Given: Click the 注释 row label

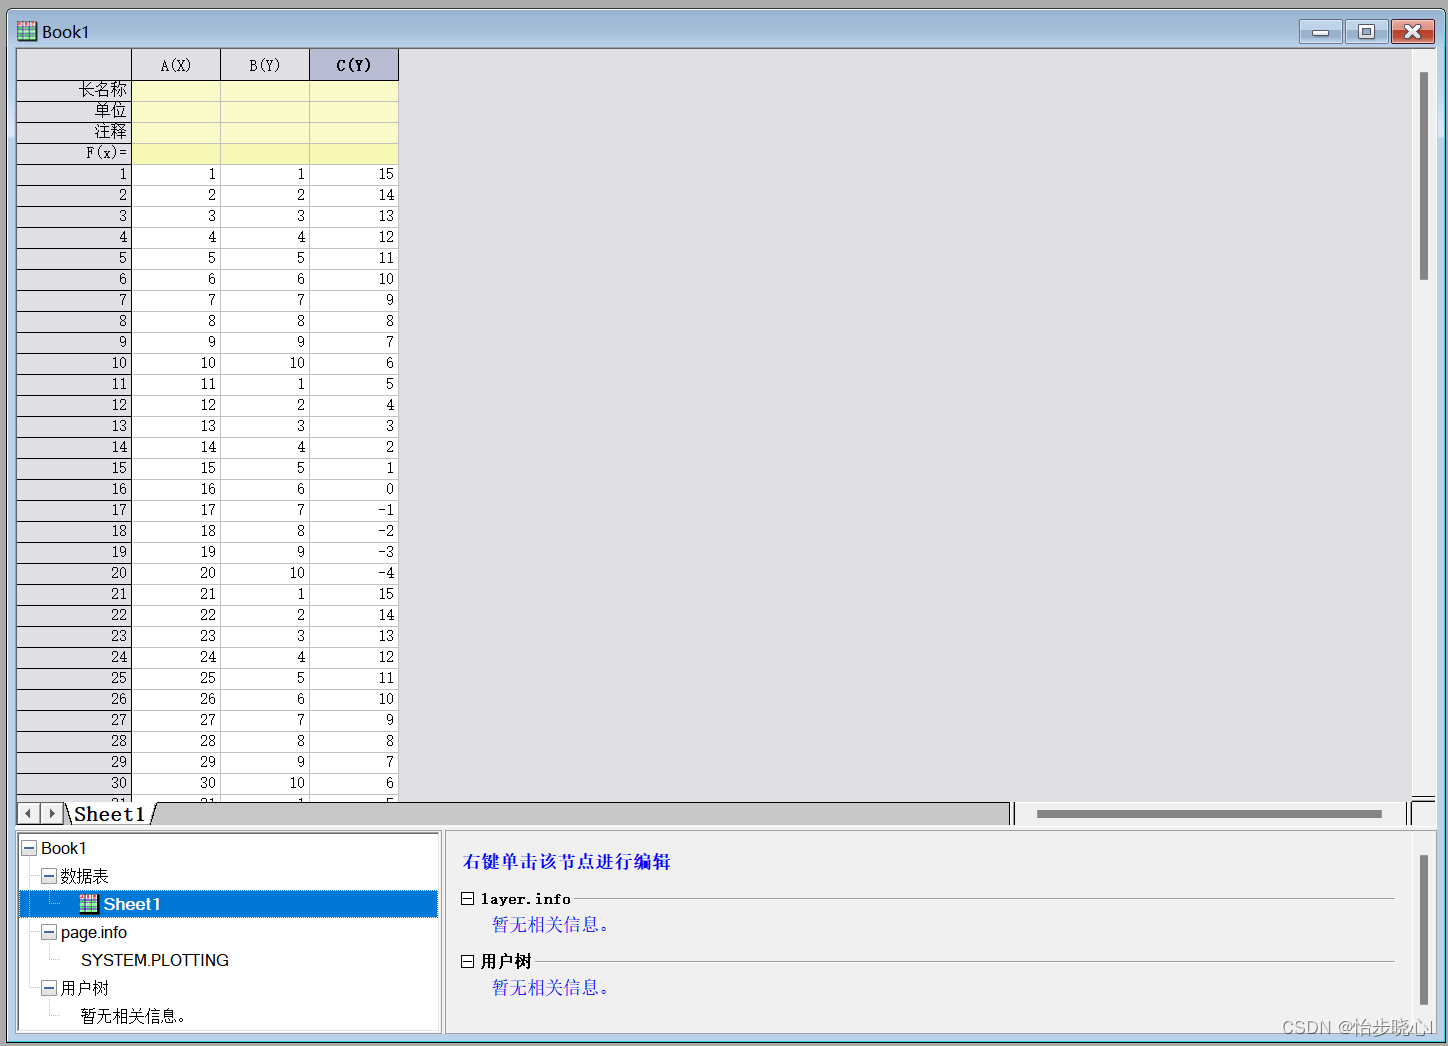Looking at the screenshot, I should (x=74, y=132).
